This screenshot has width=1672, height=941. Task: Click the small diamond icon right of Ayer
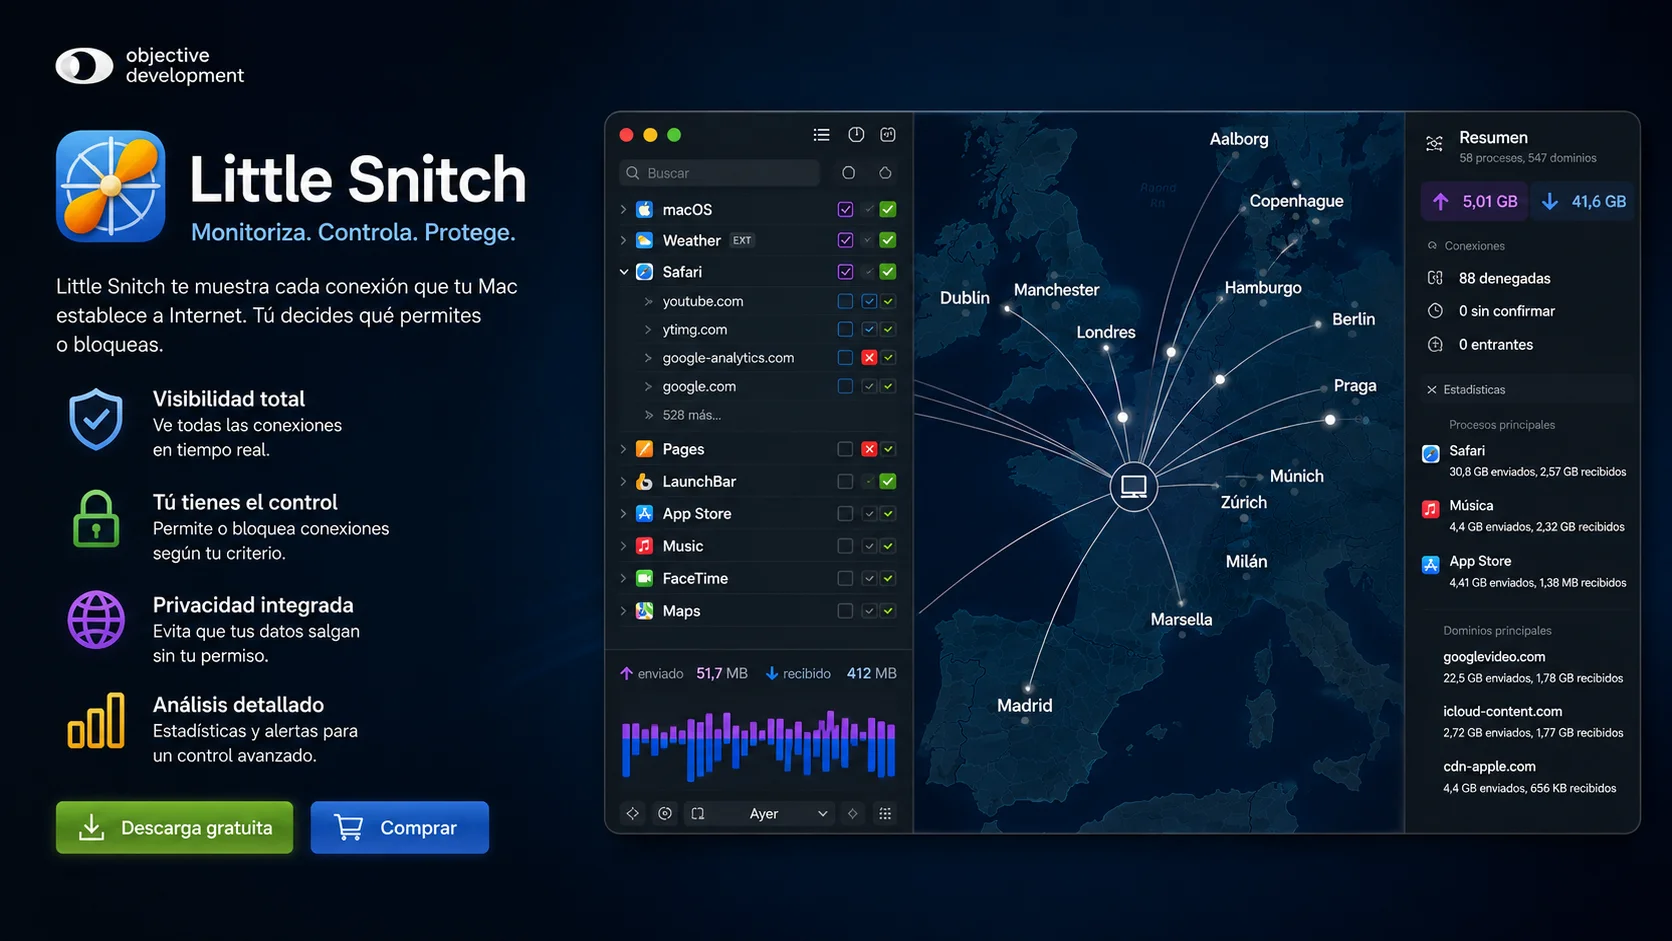point(853,814)
